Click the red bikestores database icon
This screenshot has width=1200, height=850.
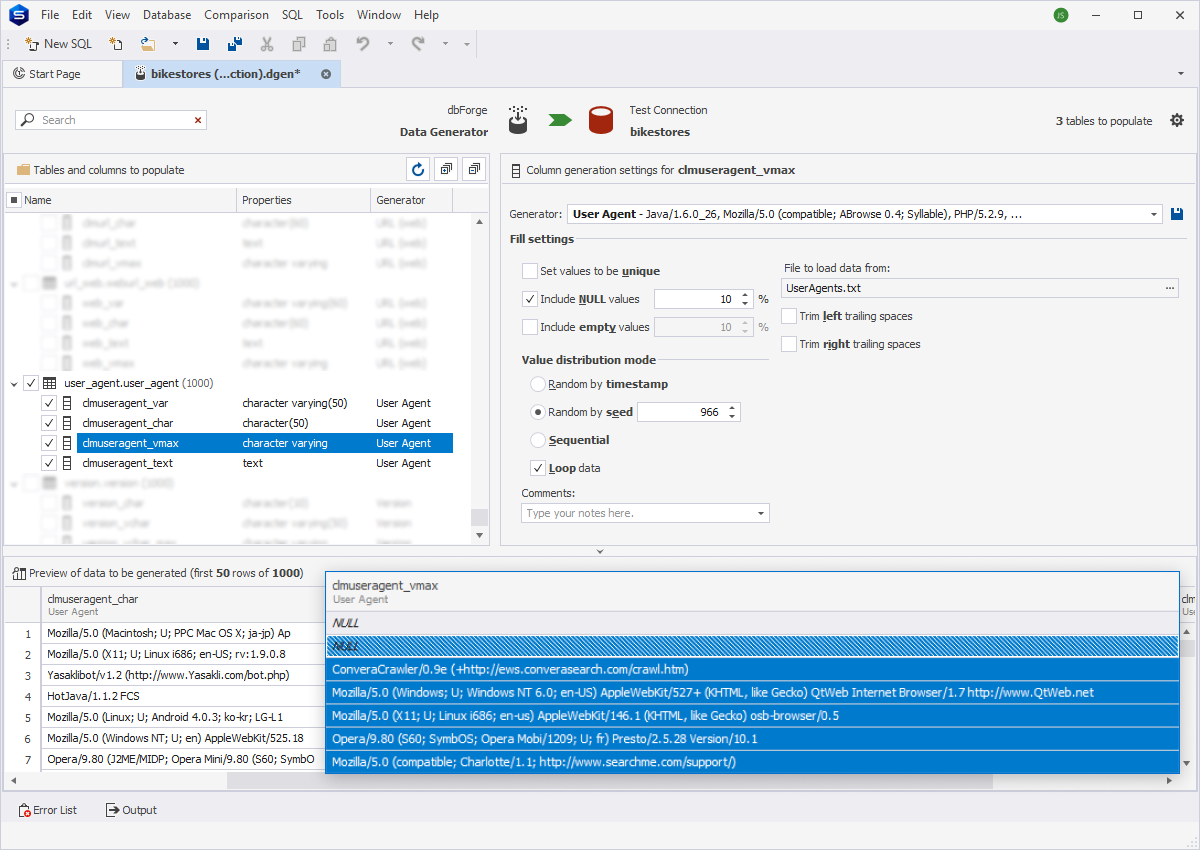600,120
